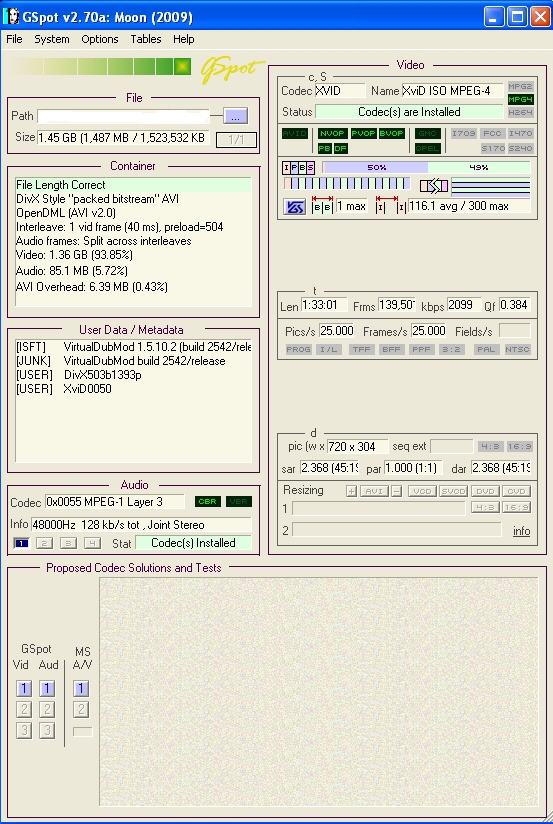553x824 pixels.
Task: Click the CBR audio indicator
Action: pos(208,501)
